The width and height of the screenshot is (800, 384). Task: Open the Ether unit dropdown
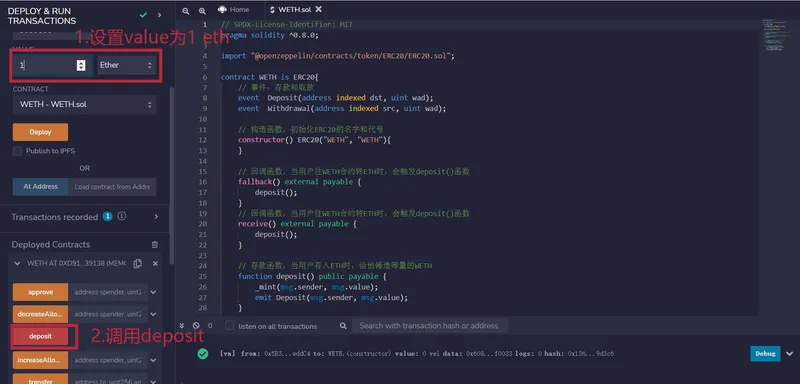coord(127,65)
